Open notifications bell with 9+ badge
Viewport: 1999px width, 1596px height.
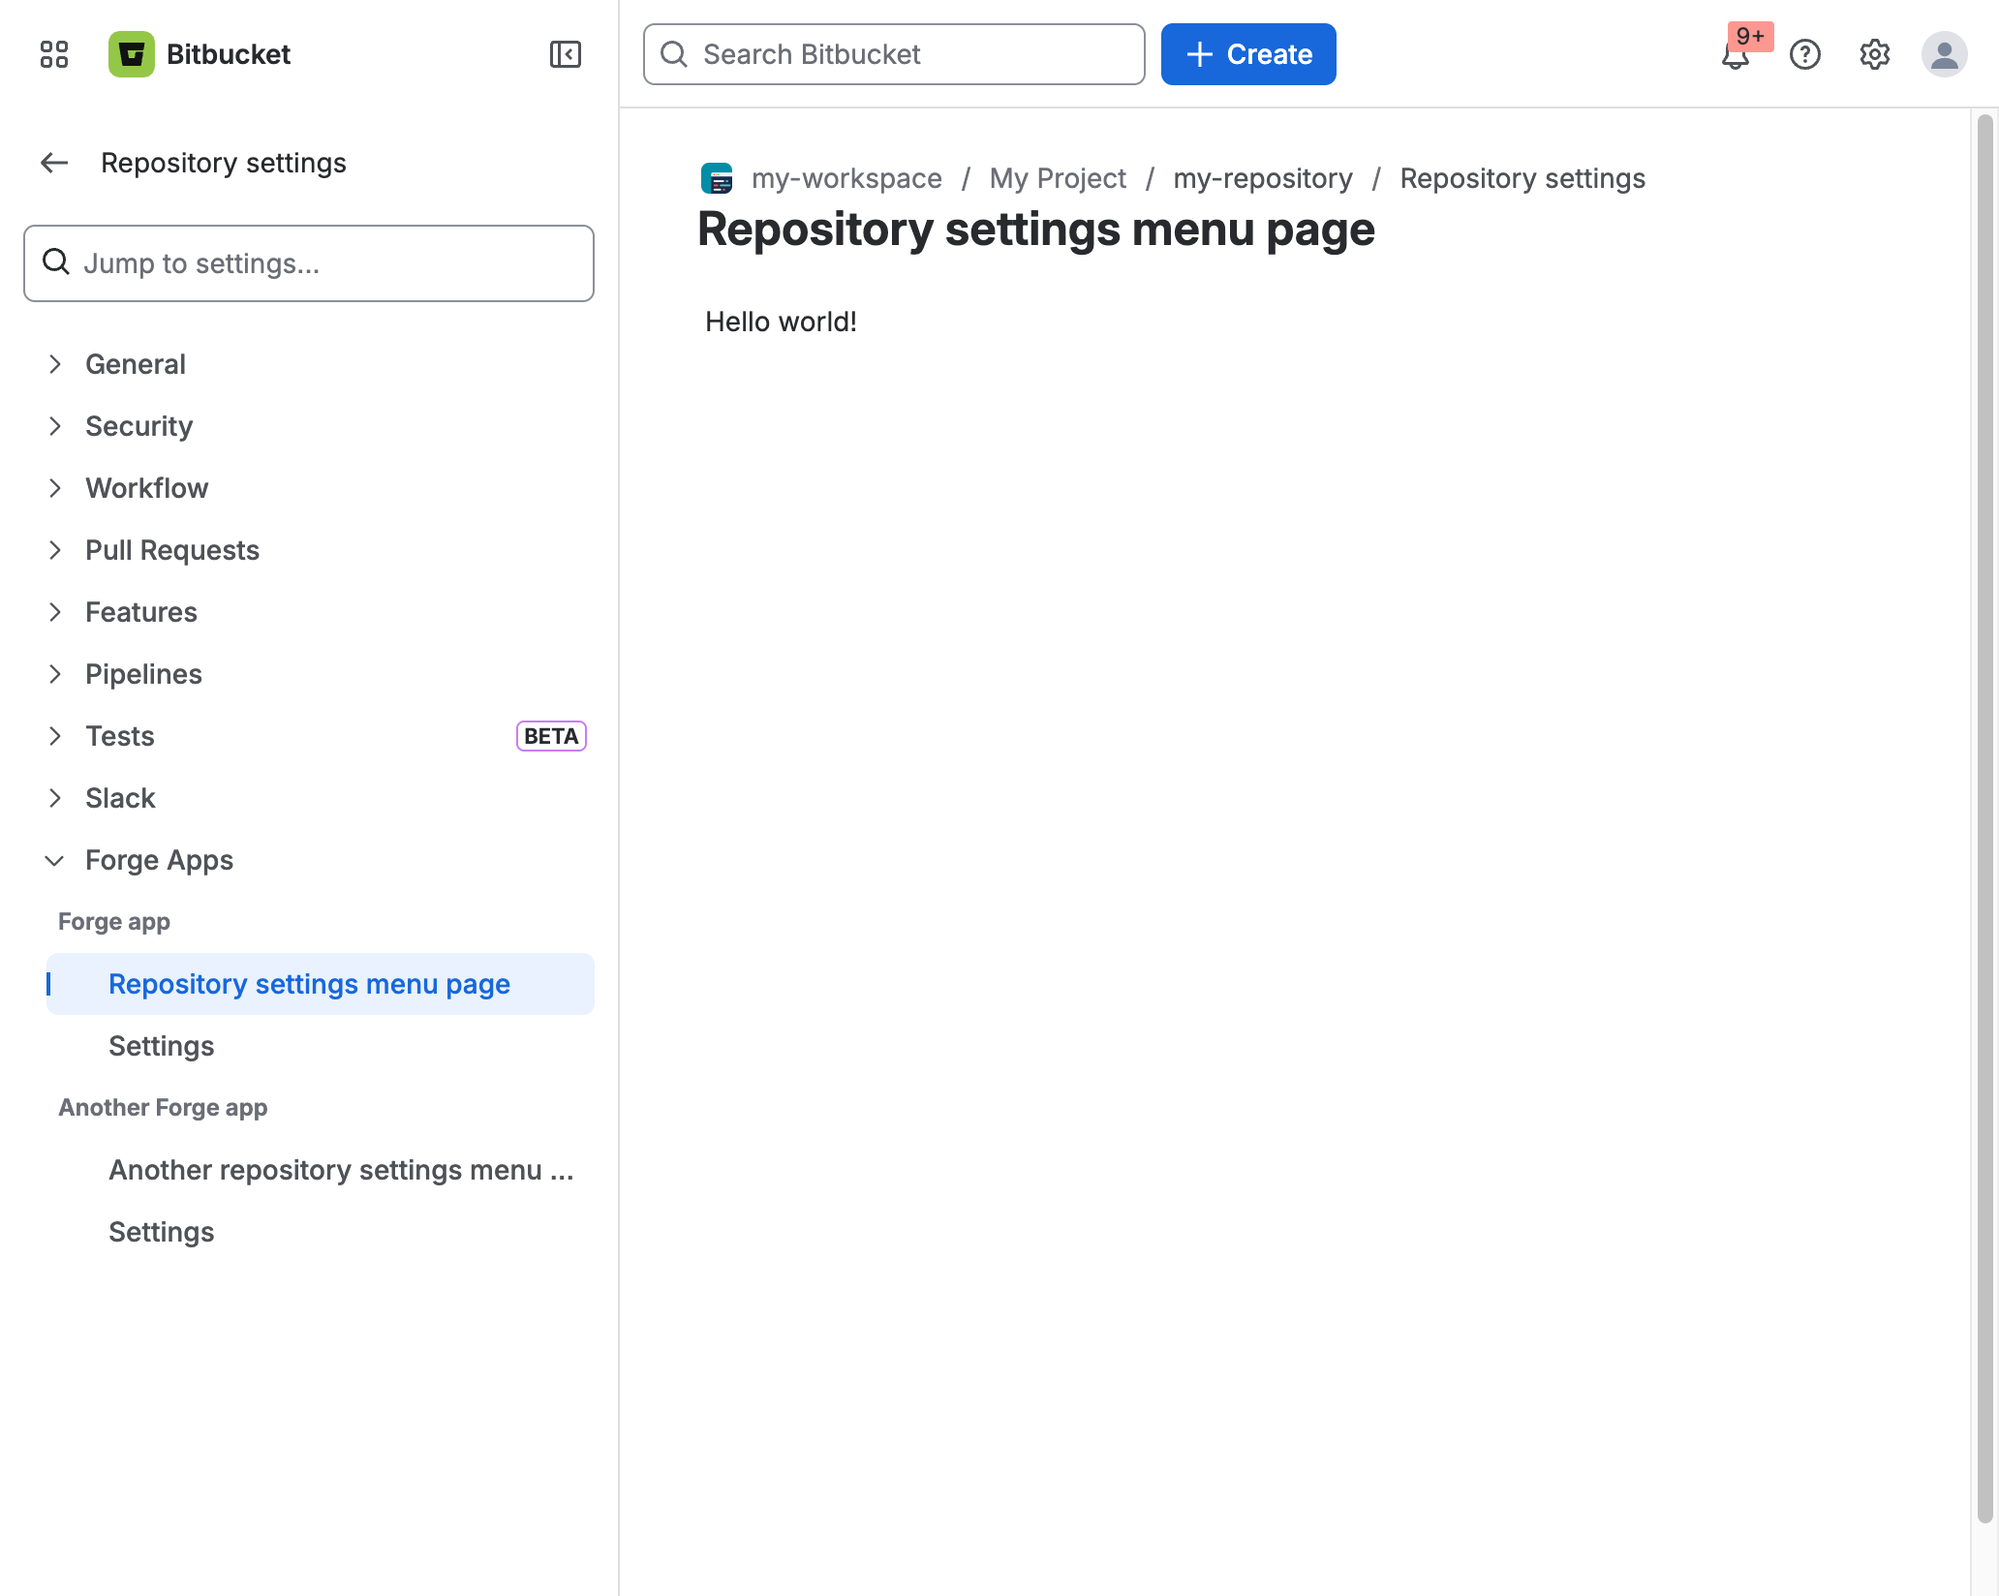pos(1736,54)
